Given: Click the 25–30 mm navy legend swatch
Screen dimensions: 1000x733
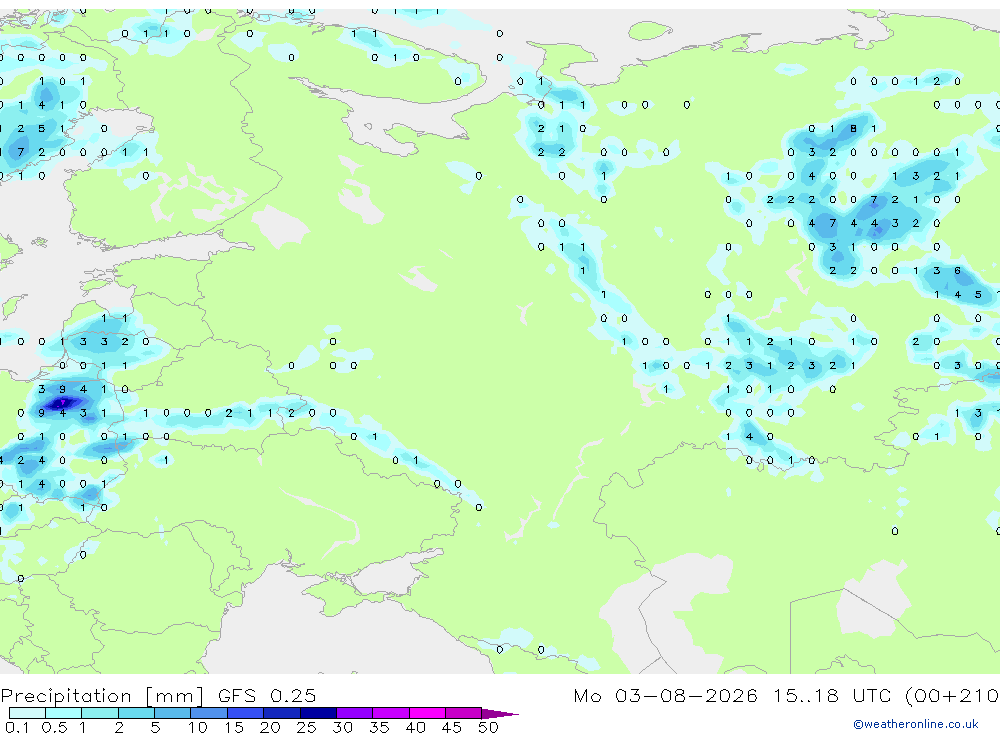Looking at the screenshot, I should (318, 713).
